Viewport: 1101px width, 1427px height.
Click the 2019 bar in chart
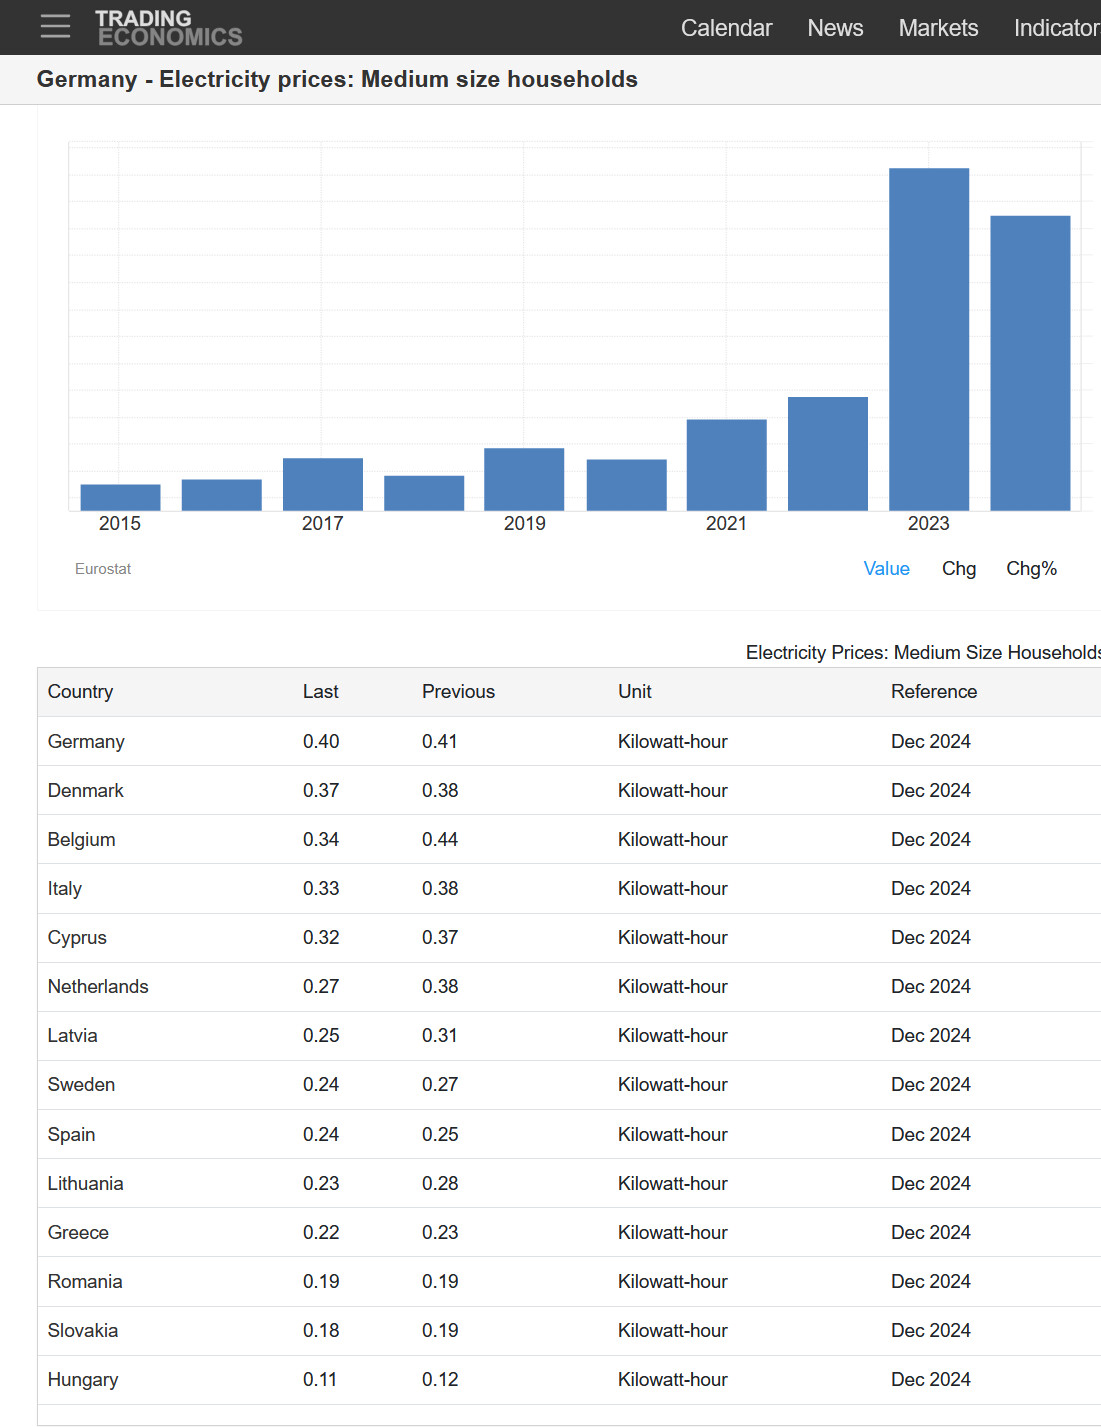tap(524, 479)
